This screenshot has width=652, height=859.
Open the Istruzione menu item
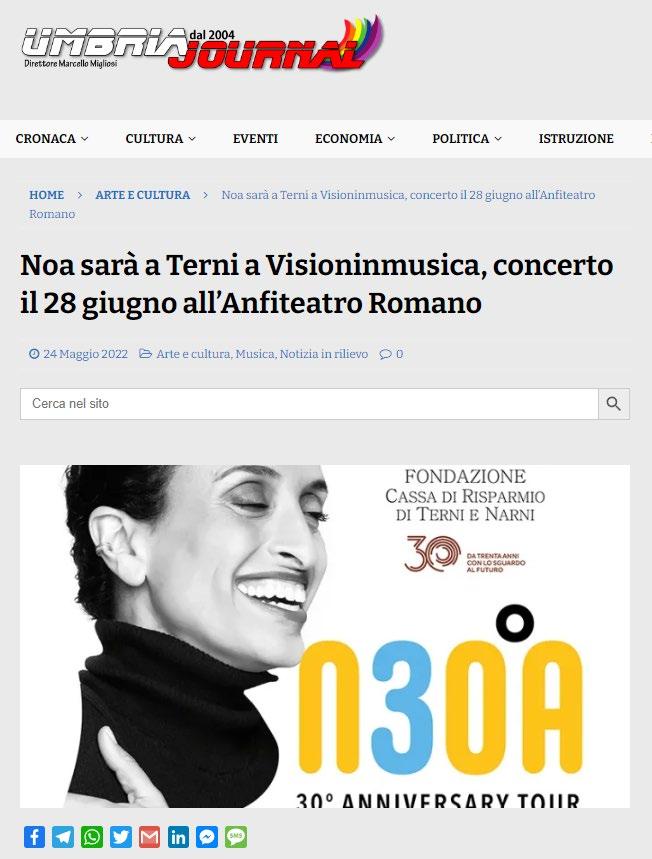tap(576, 139)
